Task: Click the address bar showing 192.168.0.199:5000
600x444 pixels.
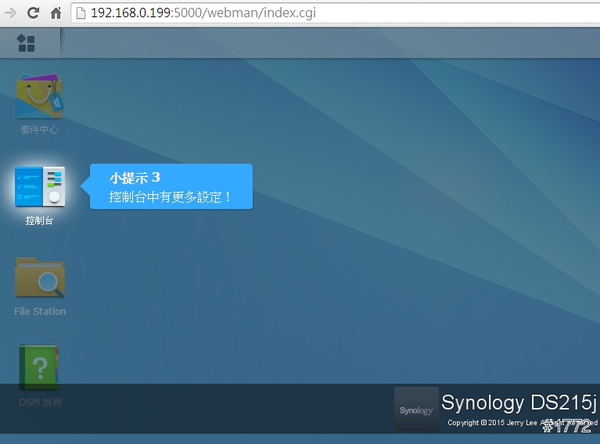Action: point(335,13)
